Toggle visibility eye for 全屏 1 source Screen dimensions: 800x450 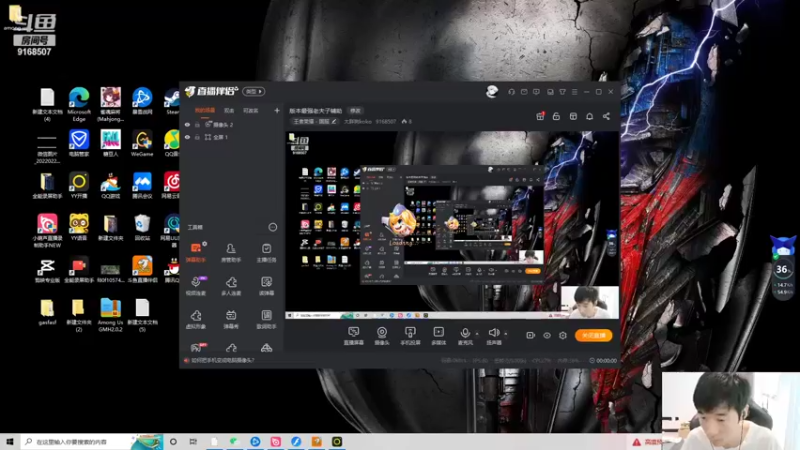click(187, 137)
